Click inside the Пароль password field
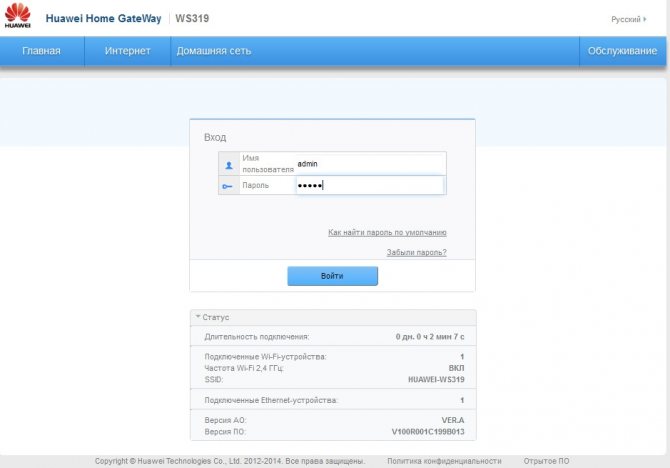 [x=370, y=185]
